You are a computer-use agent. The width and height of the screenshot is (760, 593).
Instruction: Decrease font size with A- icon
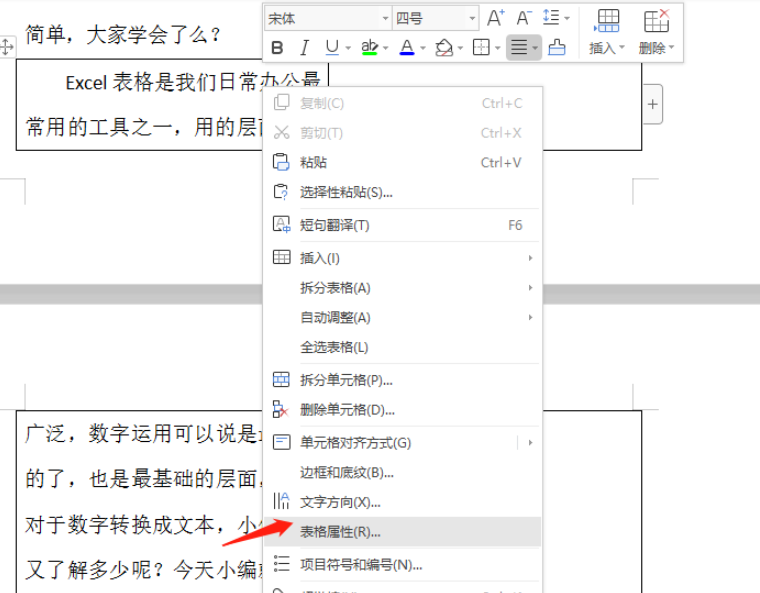point(523,18)
